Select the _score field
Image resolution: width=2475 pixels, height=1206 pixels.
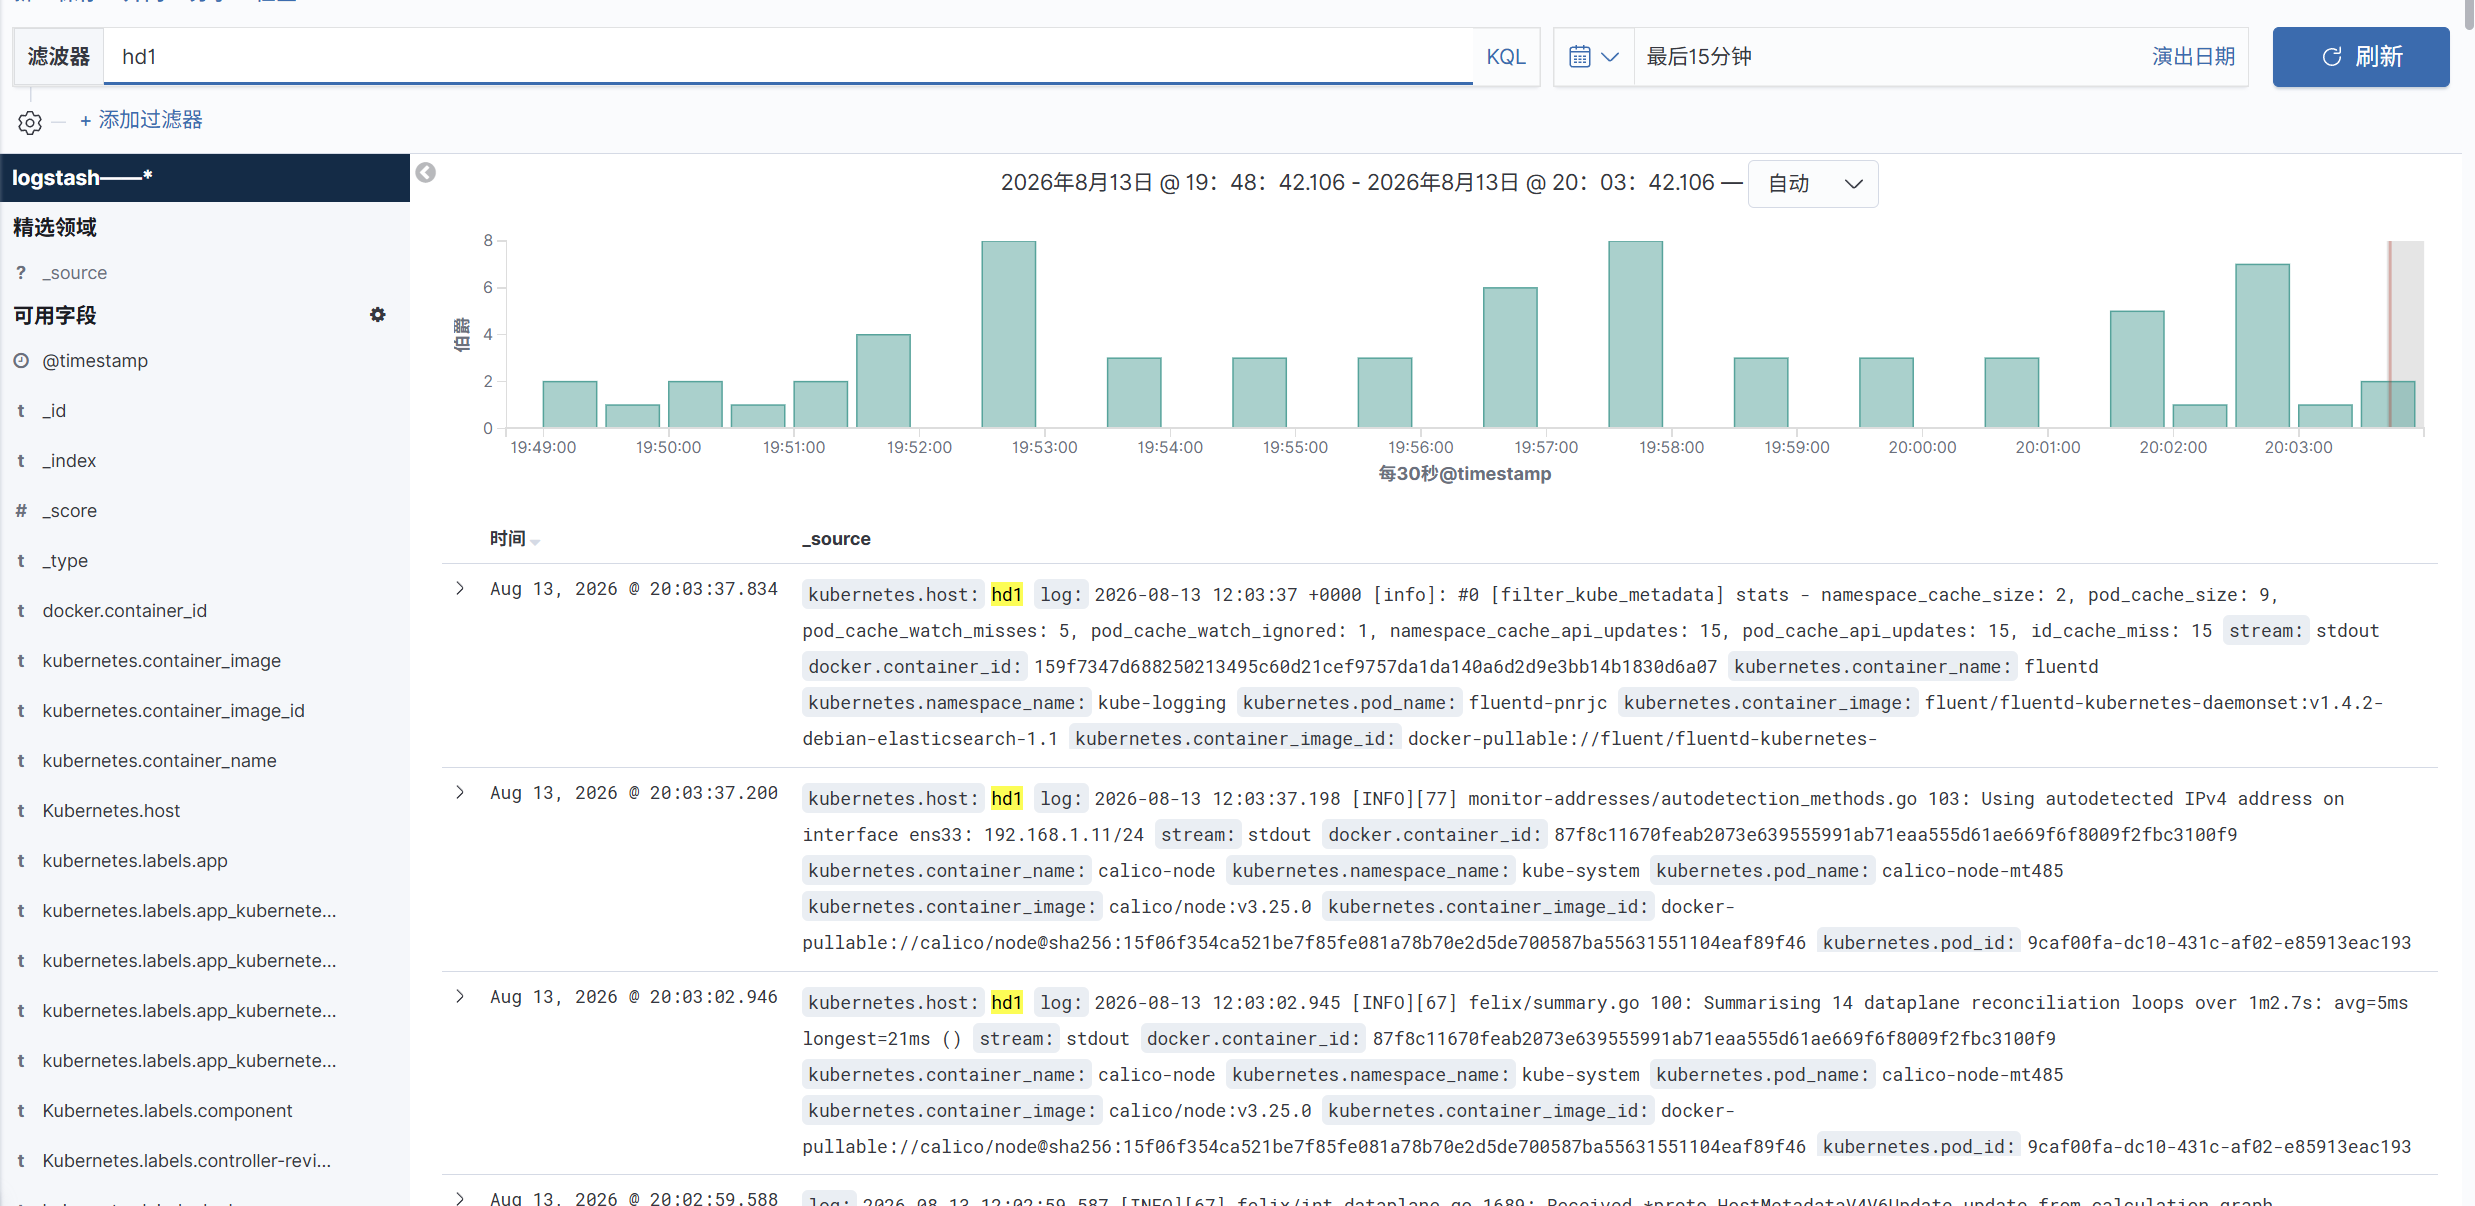click(69, 511)
